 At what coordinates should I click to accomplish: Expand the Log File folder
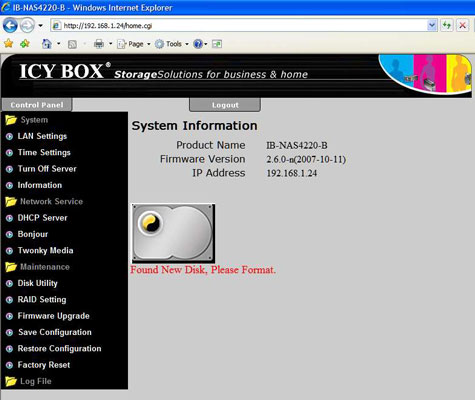pyautogui.click(x=36, y=381)
